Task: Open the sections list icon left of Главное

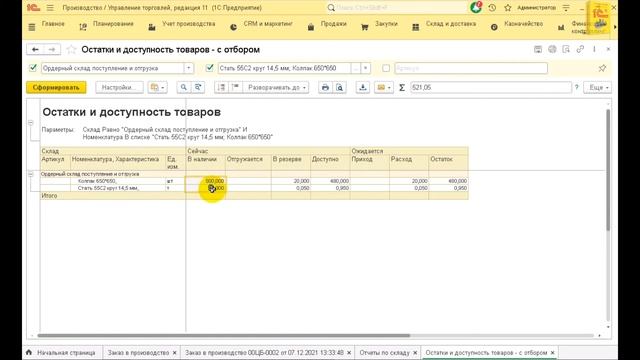Action: click(x=32, y=27)
